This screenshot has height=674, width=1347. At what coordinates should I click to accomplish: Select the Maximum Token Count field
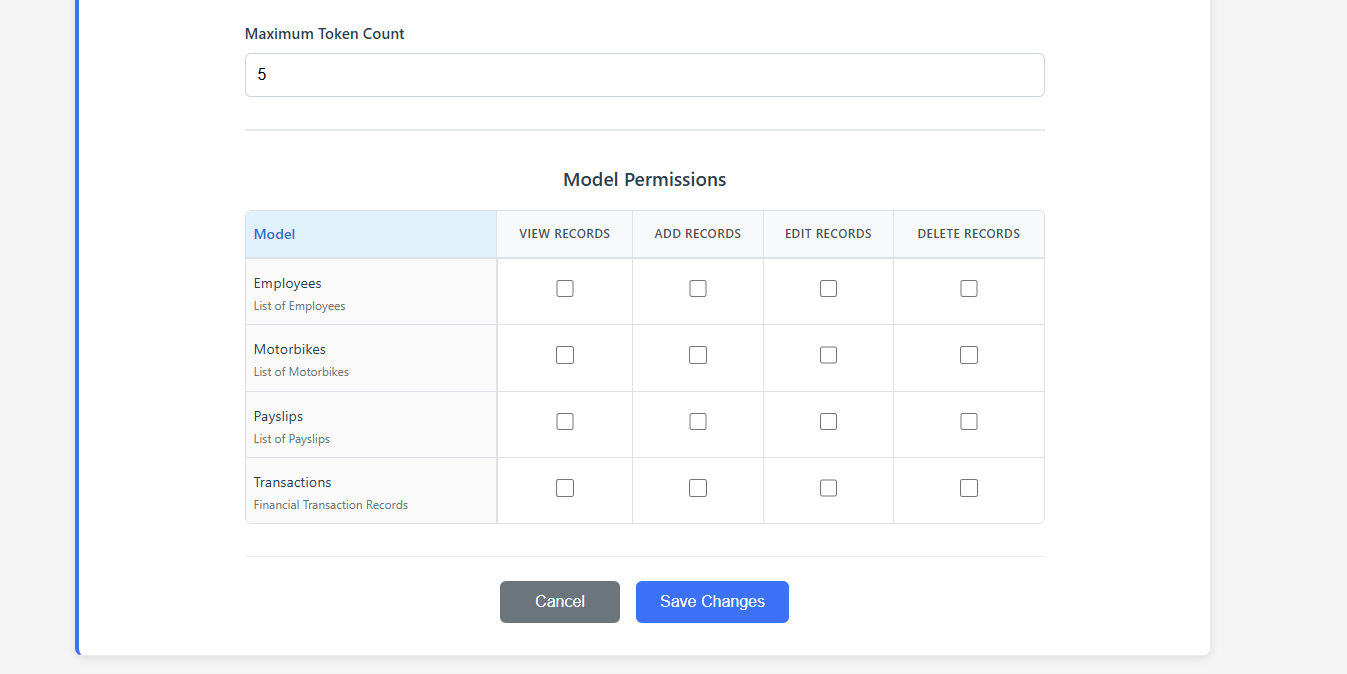644,74
